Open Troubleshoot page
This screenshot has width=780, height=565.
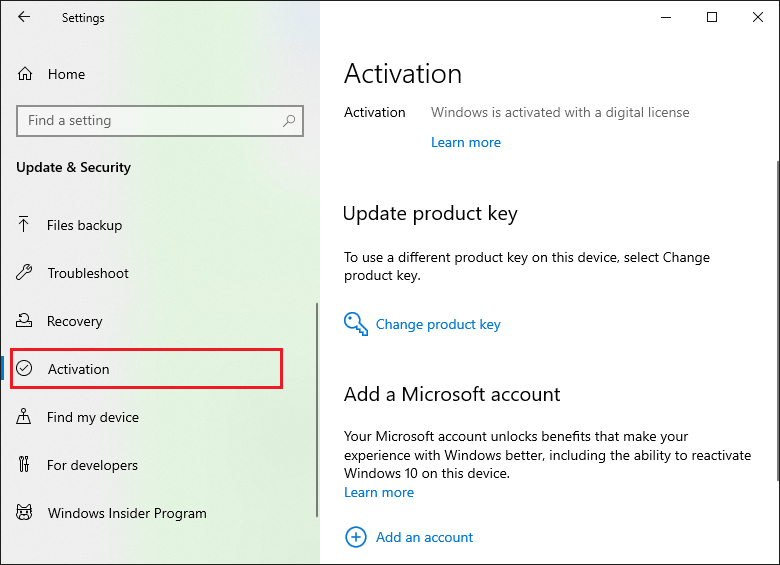(x=88, y=273)
